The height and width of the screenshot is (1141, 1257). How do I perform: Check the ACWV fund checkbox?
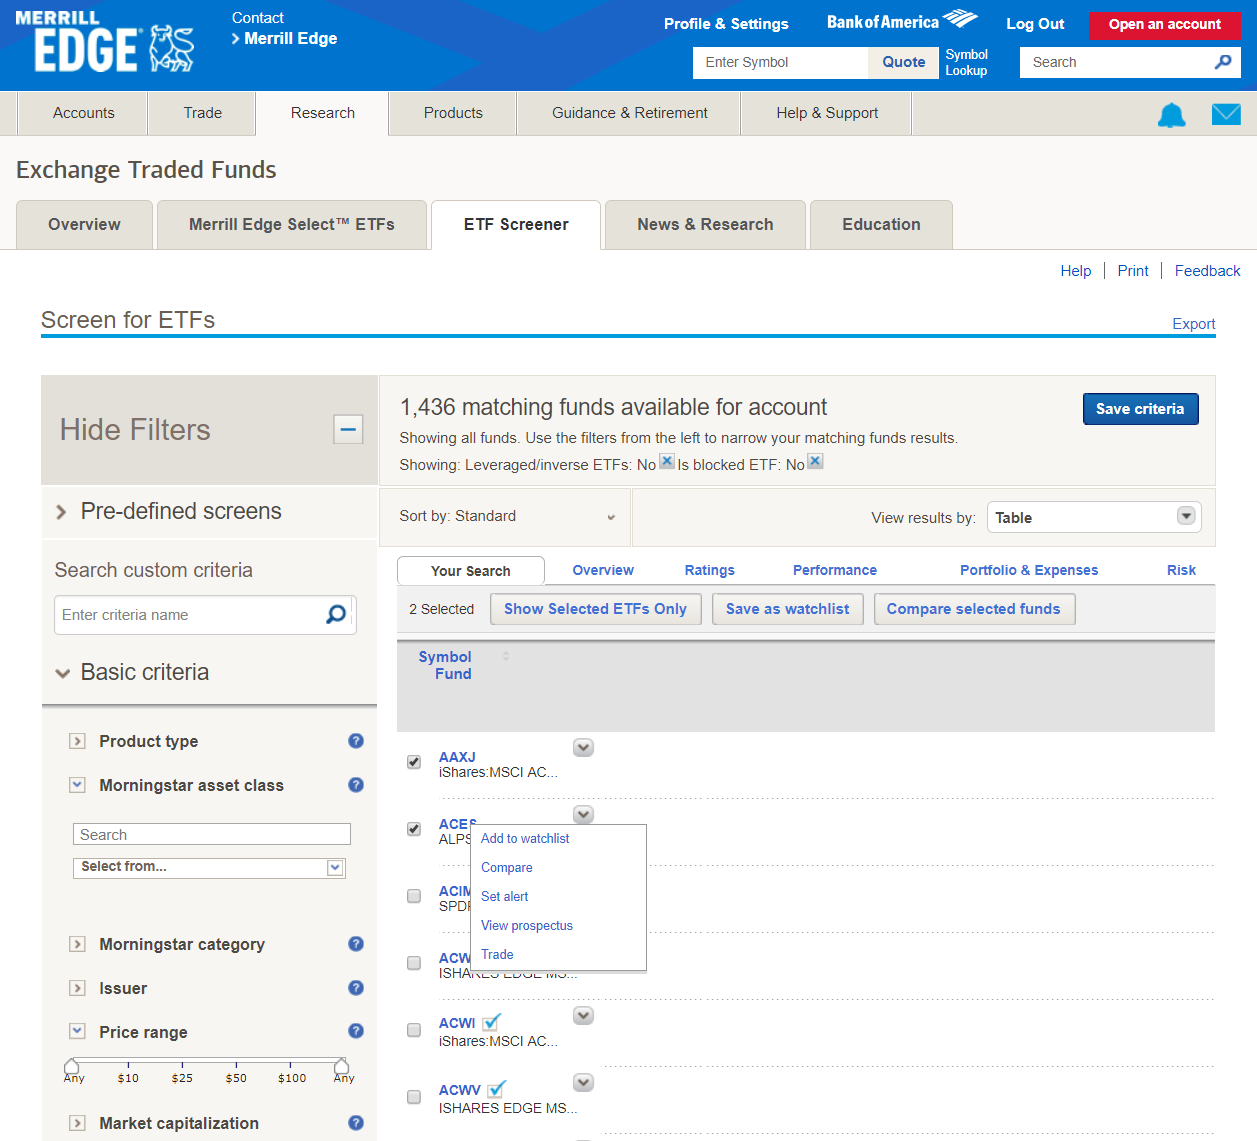pos(414,1097)
